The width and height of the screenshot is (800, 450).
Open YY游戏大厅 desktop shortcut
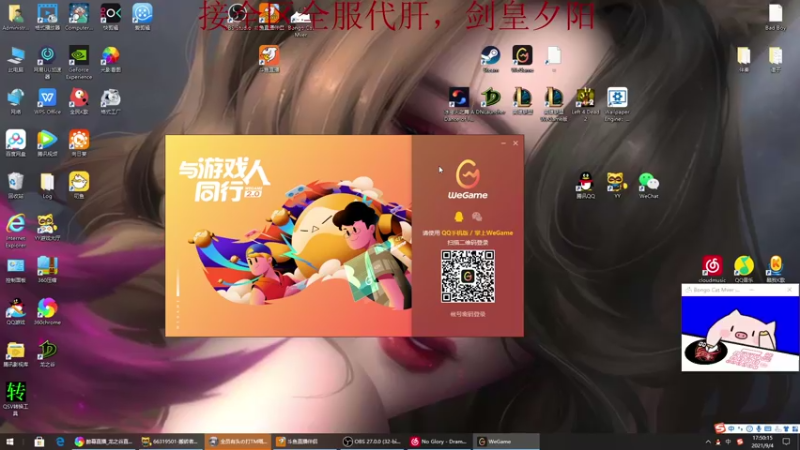[47, 228]
